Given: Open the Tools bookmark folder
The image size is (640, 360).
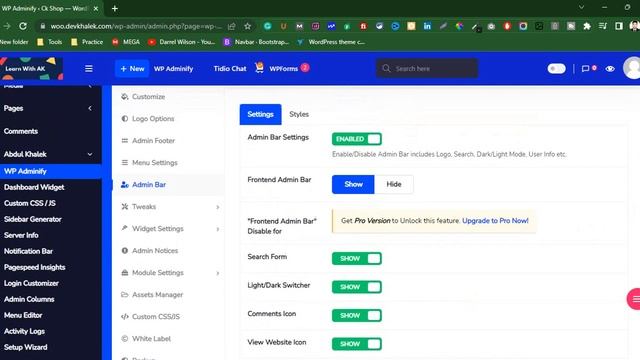Looking at the screenshot, I should pos(49,42).
